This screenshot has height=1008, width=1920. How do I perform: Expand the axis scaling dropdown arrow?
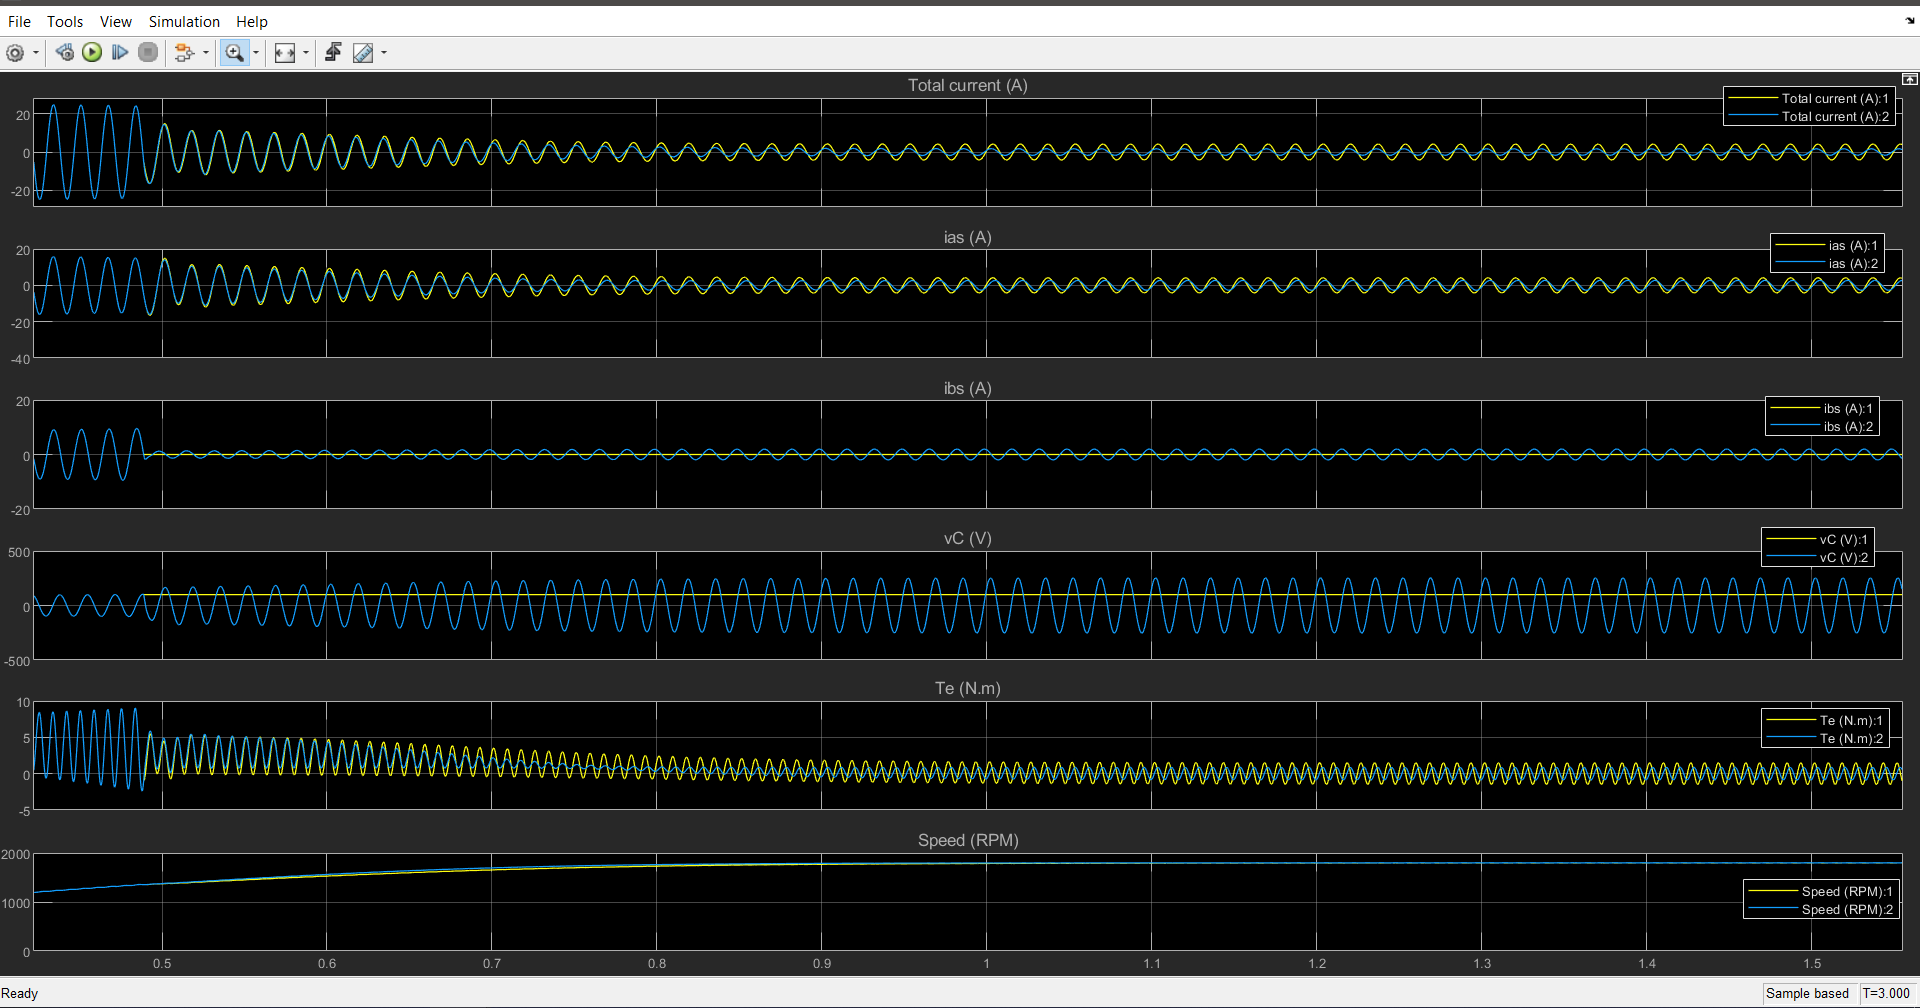coord(306,53)
